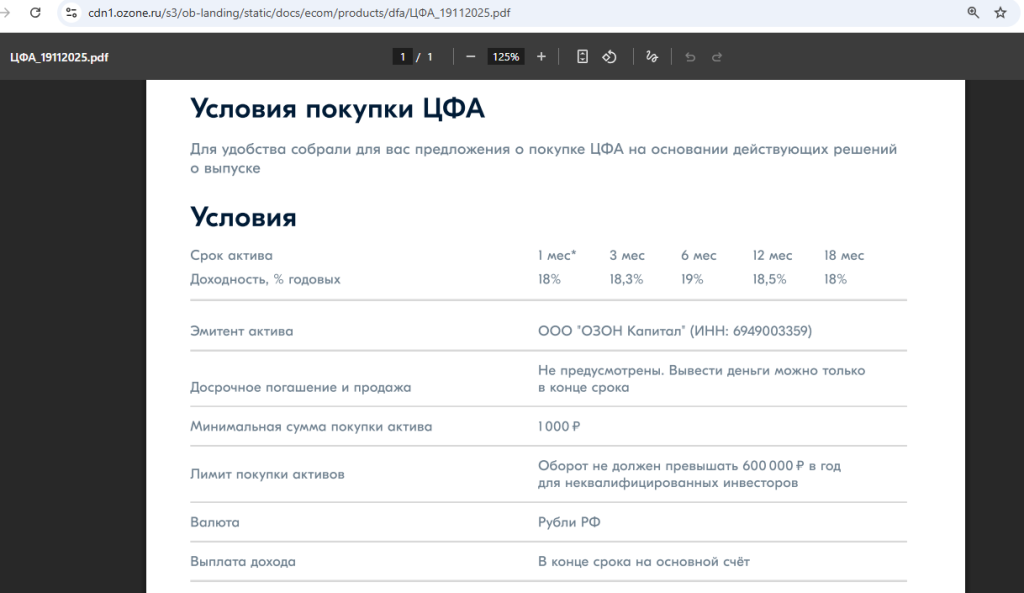This screenshot has height=593, width=1024.
Task: Bookmark this page with the star icon
Action: click(1000, 13)
